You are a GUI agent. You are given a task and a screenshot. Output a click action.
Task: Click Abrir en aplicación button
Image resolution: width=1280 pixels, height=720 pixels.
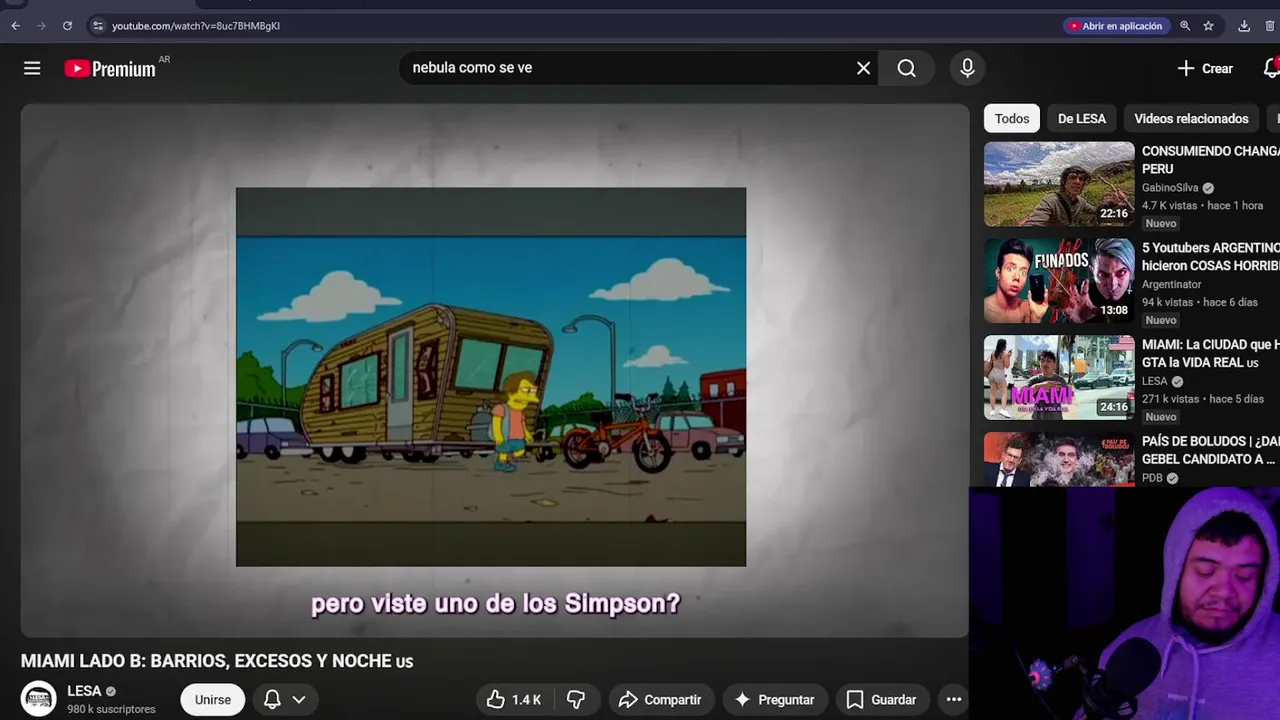click(1115, 26)
